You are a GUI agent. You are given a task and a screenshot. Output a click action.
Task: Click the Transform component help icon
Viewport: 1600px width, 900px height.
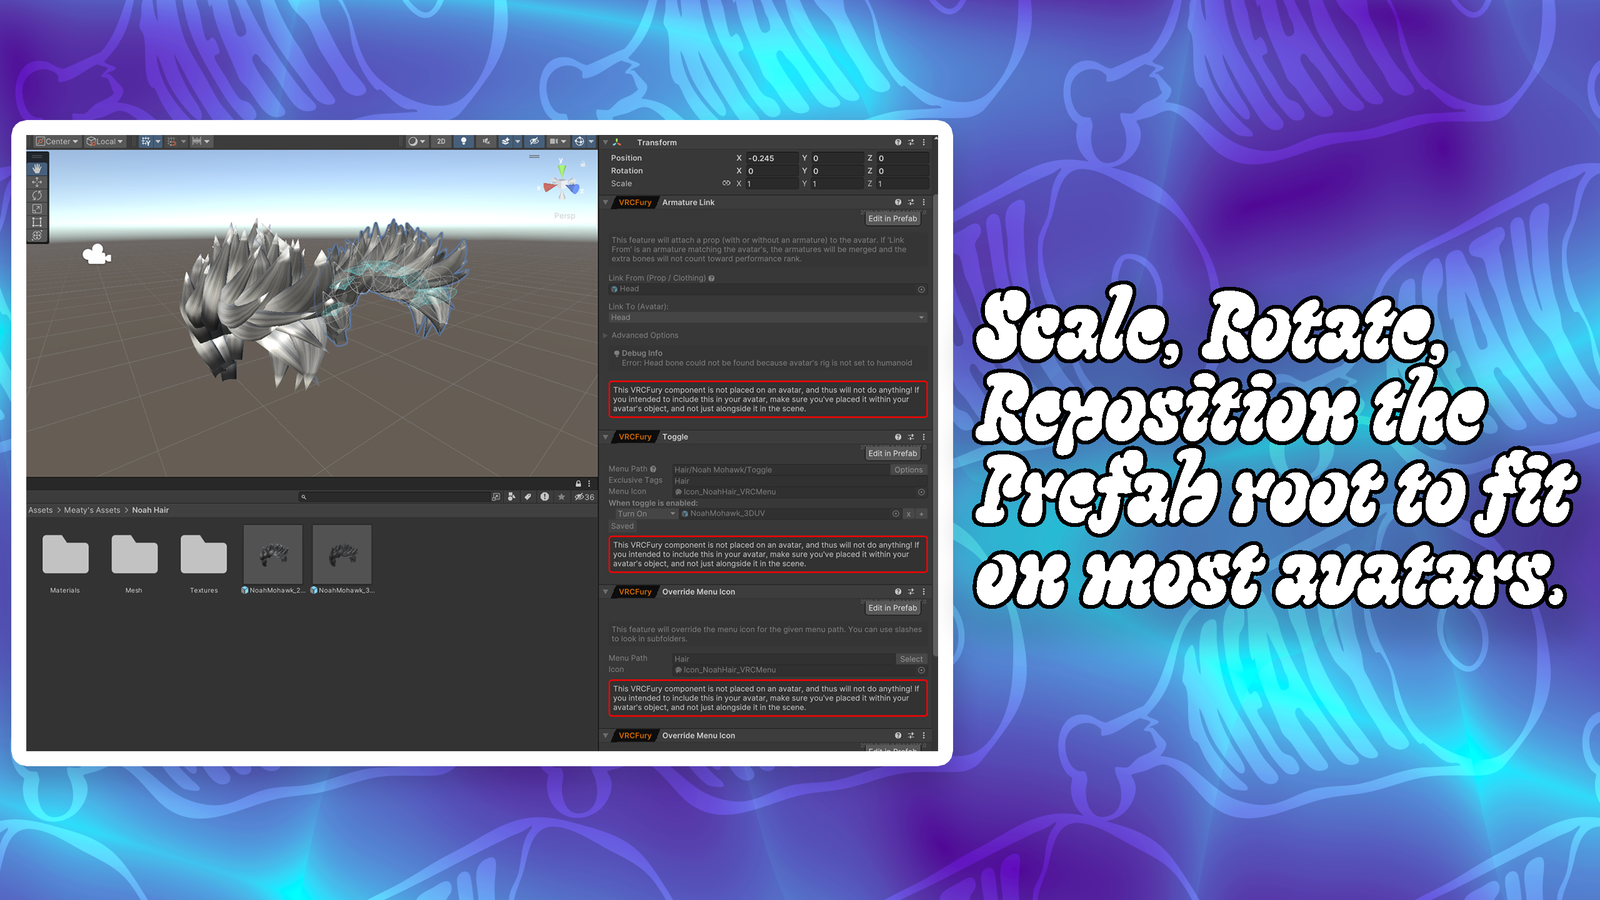pyautogui.click(x=898, y=143)
